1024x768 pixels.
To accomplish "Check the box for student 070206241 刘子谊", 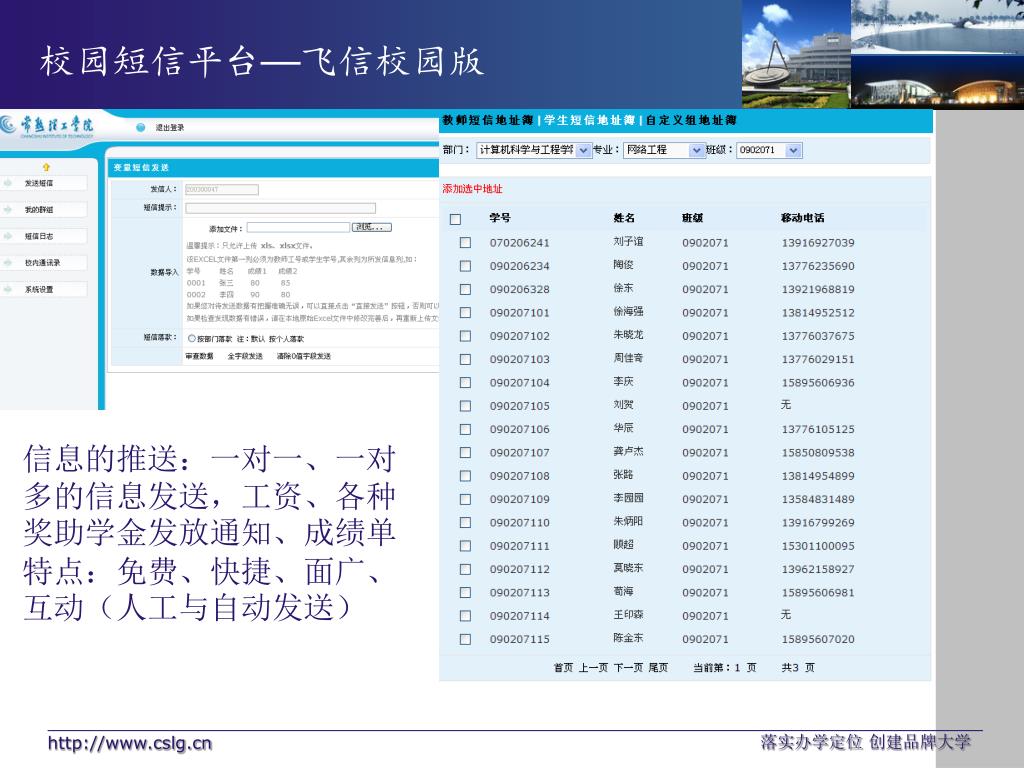I will pos(465,243).
